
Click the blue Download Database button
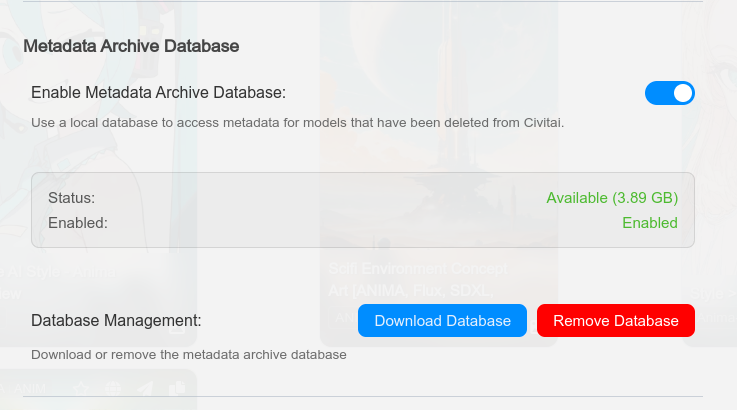(x=442, y=321)
